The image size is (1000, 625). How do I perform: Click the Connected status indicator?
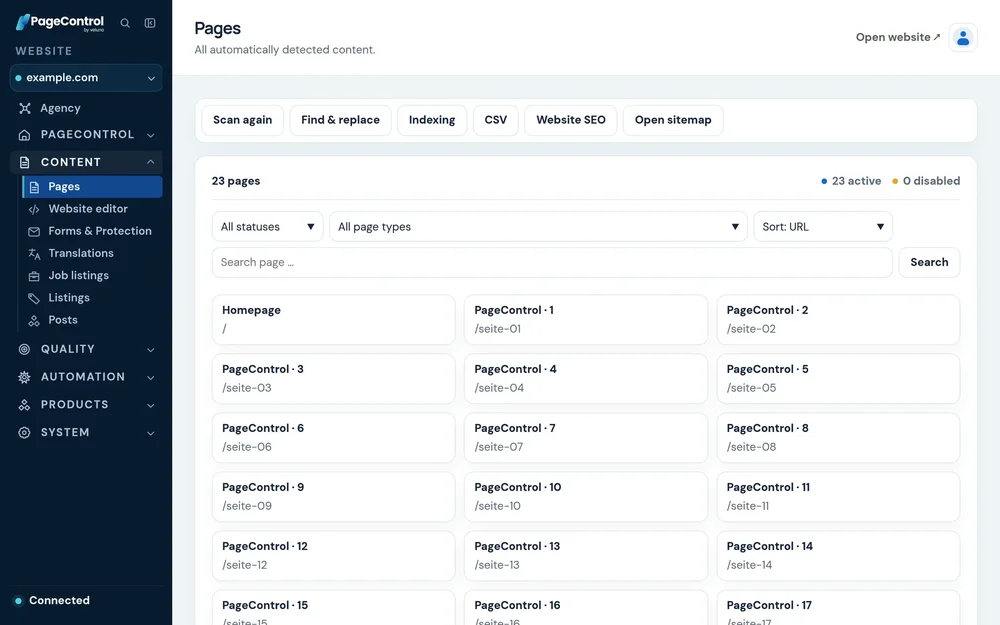tap(52, 601)
